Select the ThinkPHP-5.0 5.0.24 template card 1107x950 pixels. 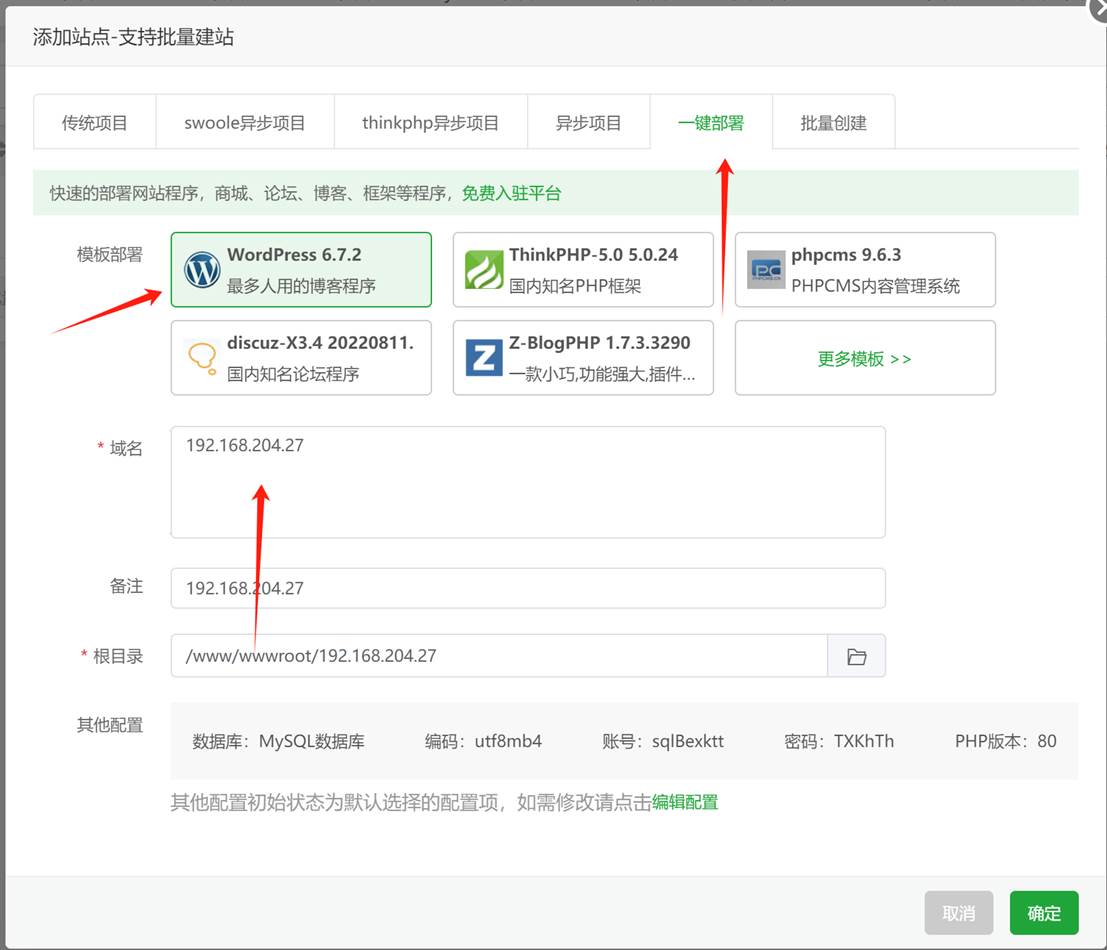pyautogui.click(x=583, y=270)
